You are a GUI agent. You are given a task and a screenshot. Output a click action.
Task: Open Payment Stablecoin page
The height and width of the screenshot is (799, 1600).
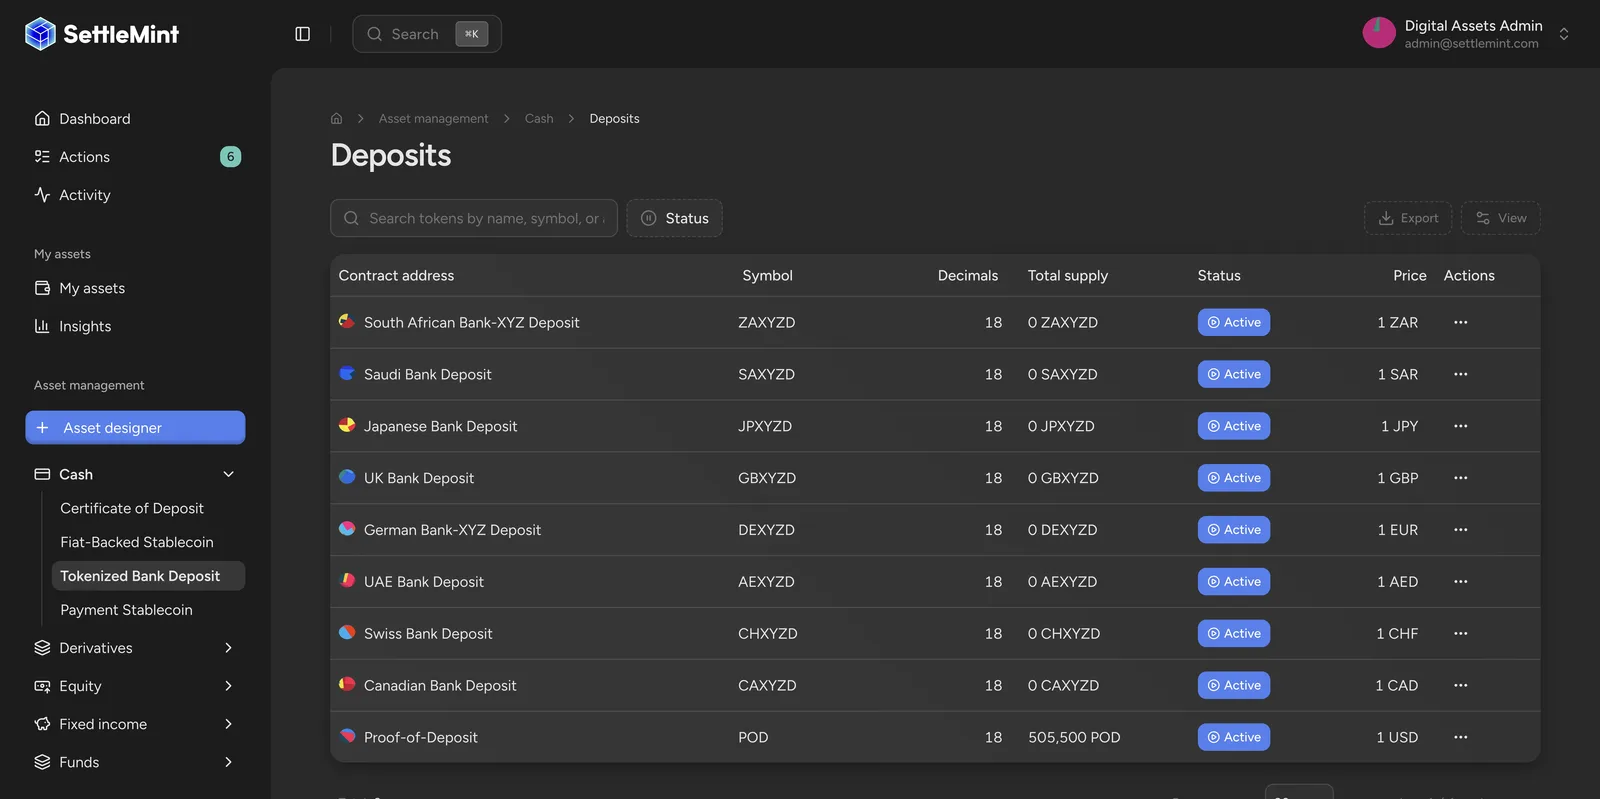[126, 610]
